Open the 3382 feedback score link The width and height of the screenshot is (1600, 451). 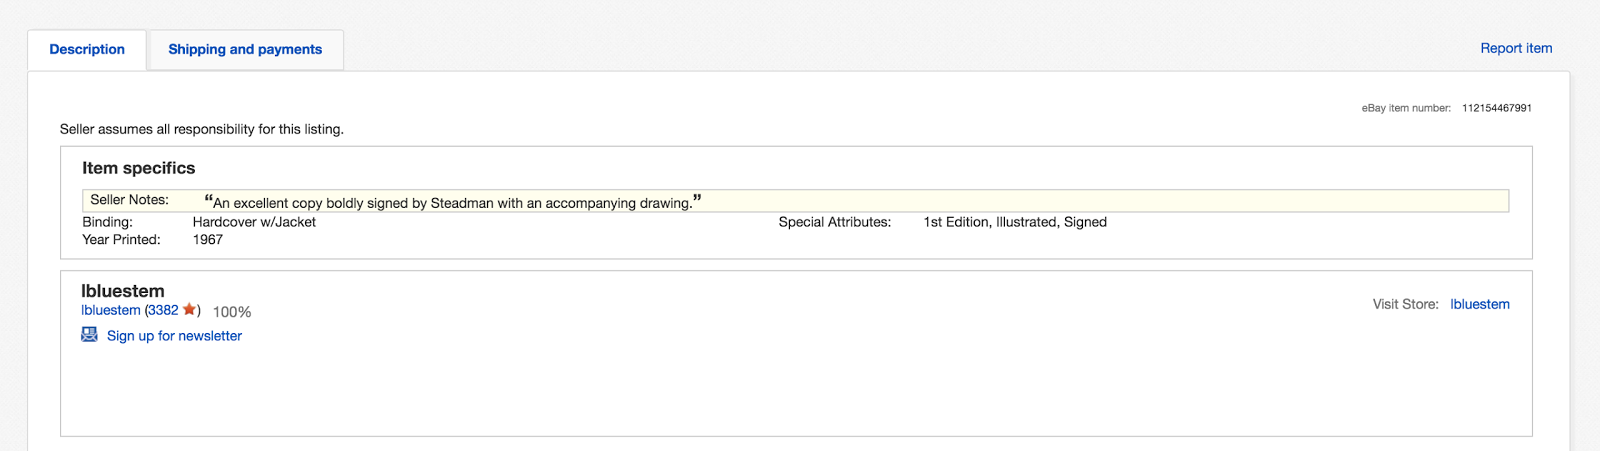coord(163,311)
